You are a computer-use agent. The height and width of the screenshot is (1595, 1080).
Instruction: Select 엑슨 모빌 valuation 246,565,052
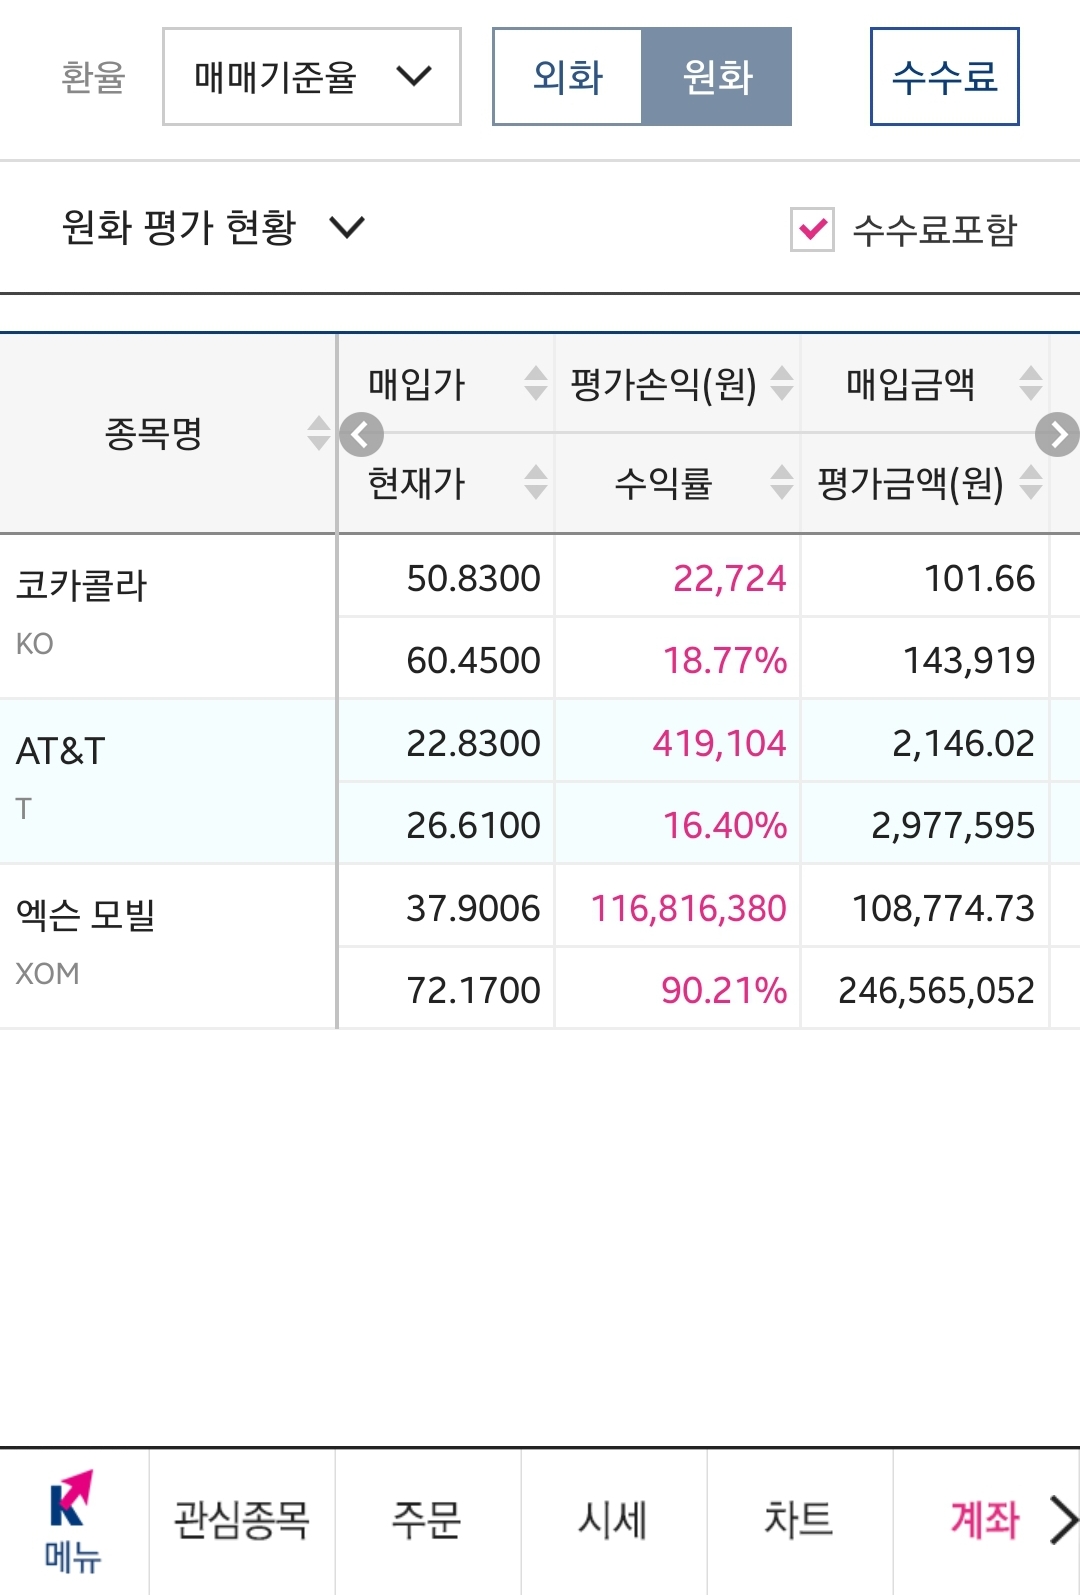936,990
